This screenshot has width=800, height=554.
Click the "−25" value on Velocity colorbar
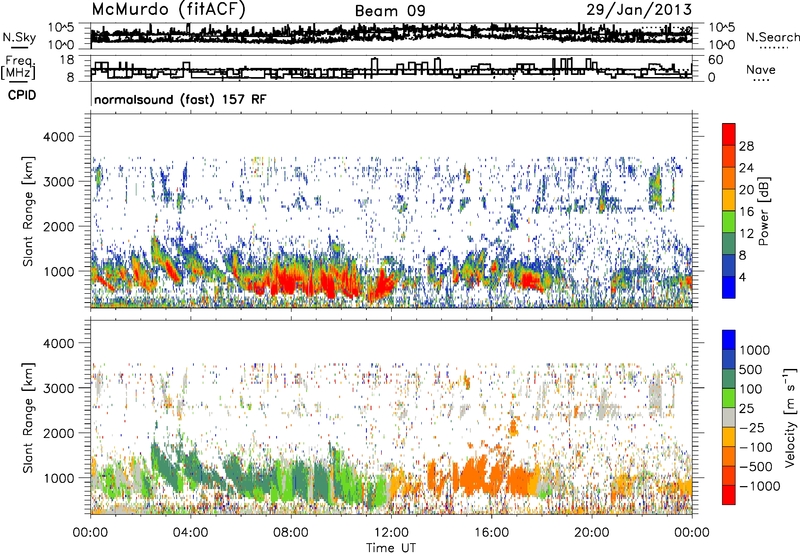point(752,427)
